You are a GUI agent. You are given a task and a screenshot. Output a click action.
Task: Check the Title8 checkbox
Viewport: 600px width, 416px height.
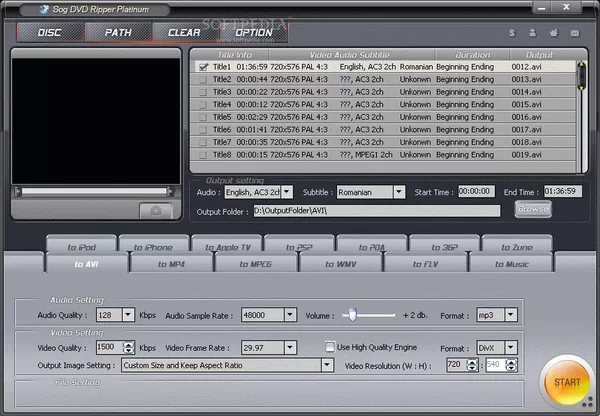203,155
